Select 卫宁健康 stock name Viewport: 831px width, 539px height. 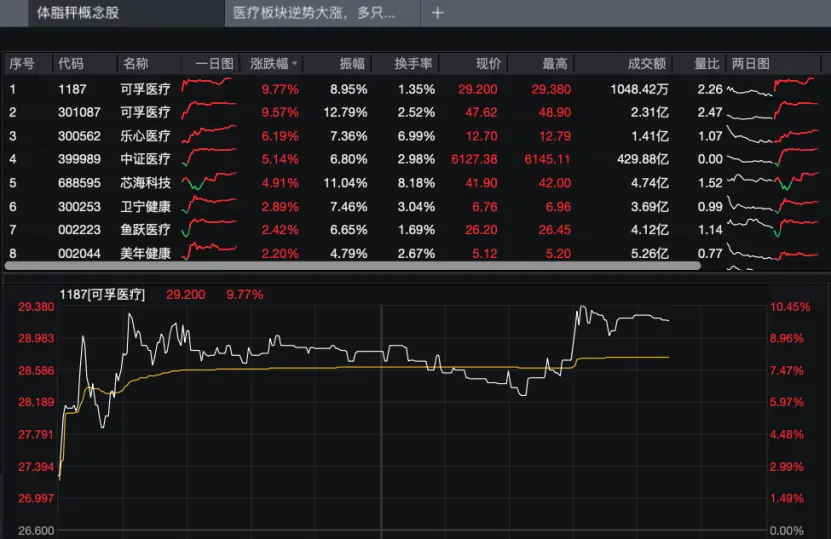[x=145, y=206]
